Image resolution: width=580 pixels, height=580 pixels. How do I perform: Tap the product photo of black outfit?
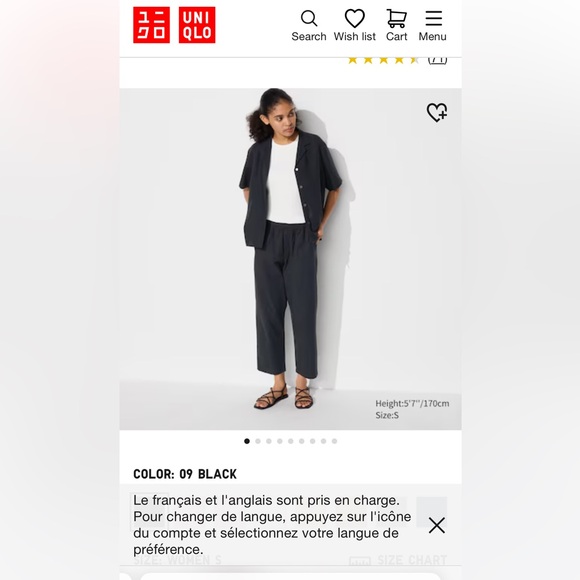tap(290, 259)
